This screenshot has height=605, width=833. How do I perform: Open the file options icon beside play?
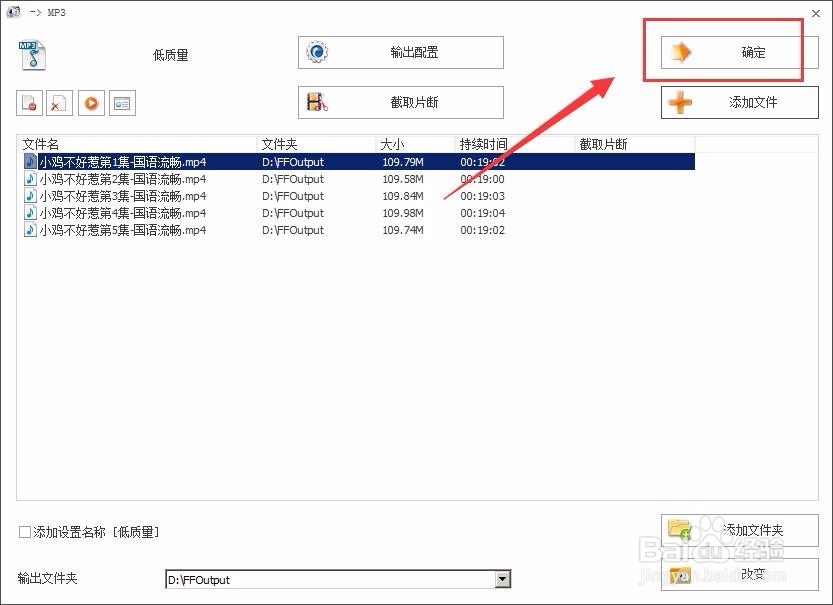pyautogui.click(x=121, y=103)
